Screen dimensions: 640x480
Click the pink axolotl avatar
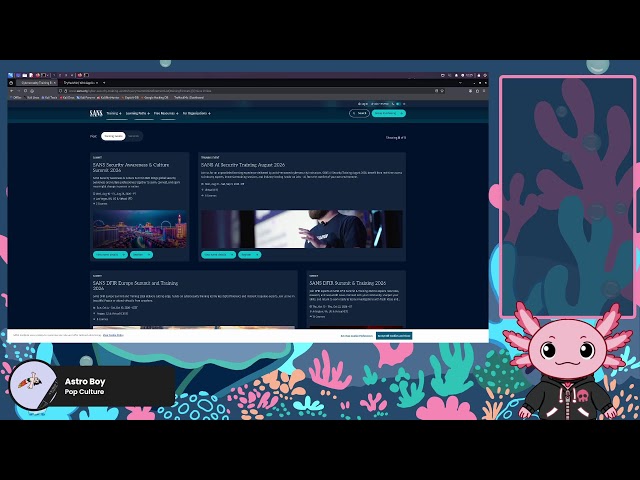click(x=567, y=361)
